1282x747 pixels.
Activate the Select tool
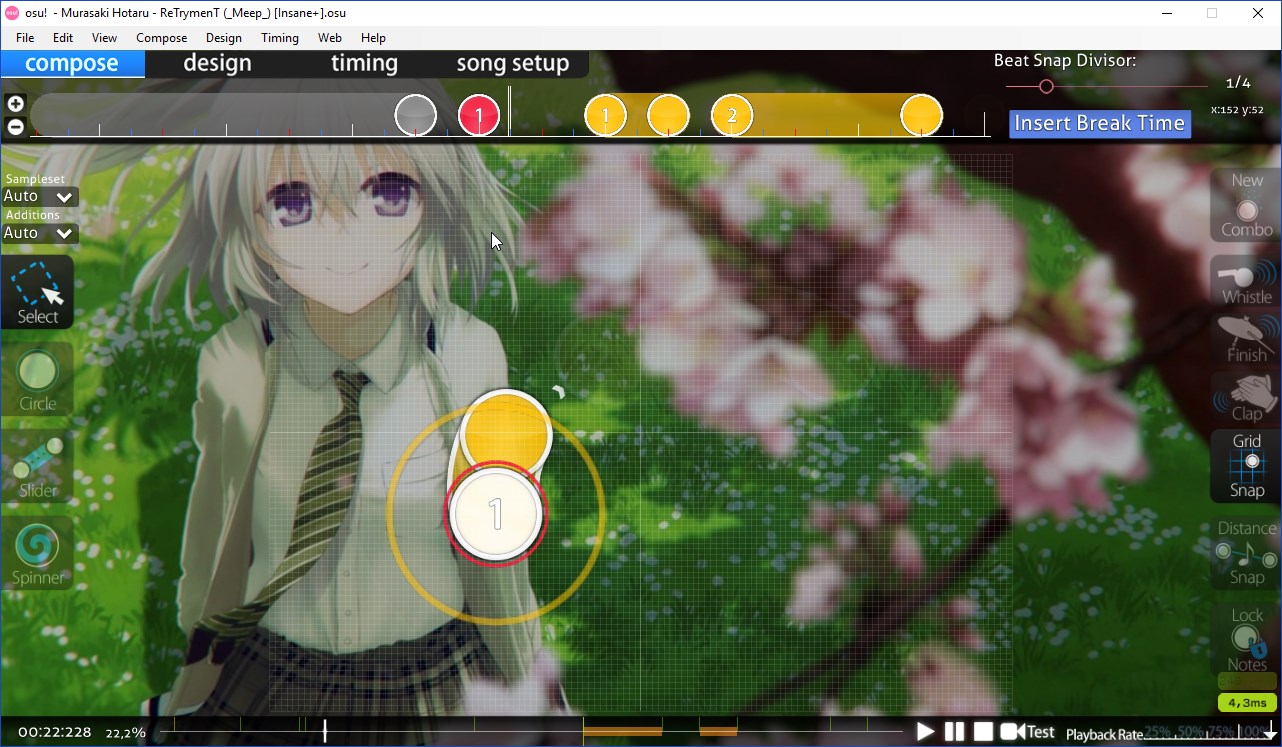tap(37, 292)
